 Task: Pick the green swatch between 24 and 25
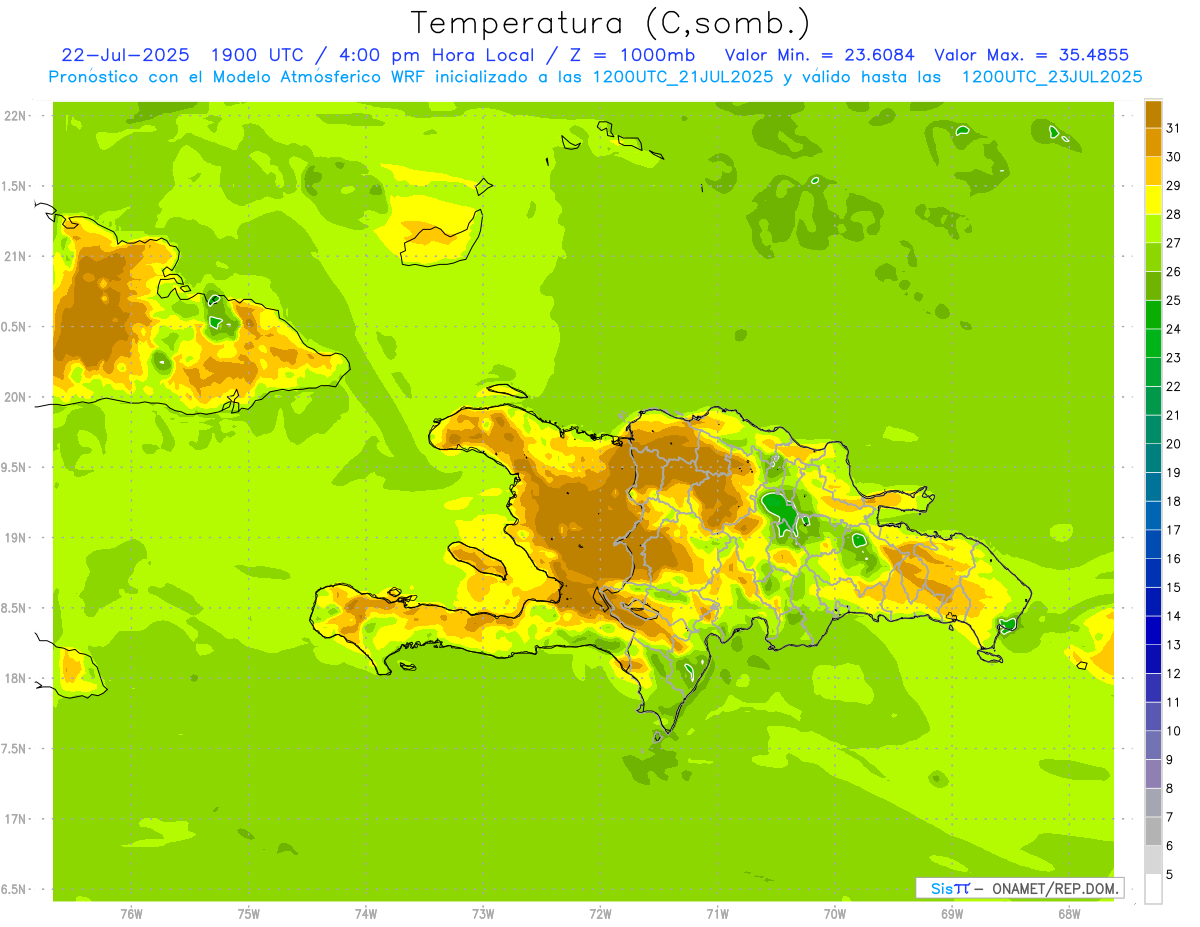pyautogui.click(x=1153, y=315)
